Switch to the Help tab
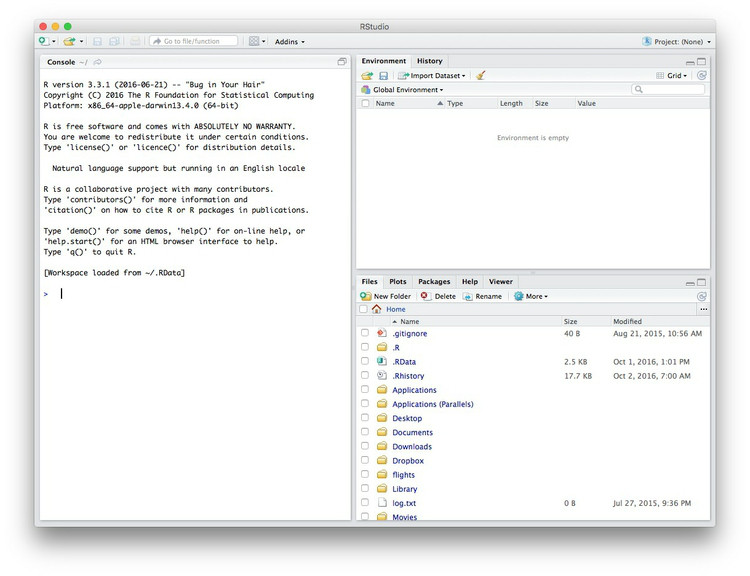The image size is (750, 576). click(470, 281)
